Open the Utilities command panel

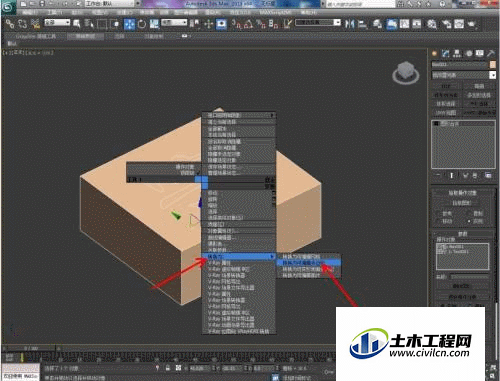490,53
